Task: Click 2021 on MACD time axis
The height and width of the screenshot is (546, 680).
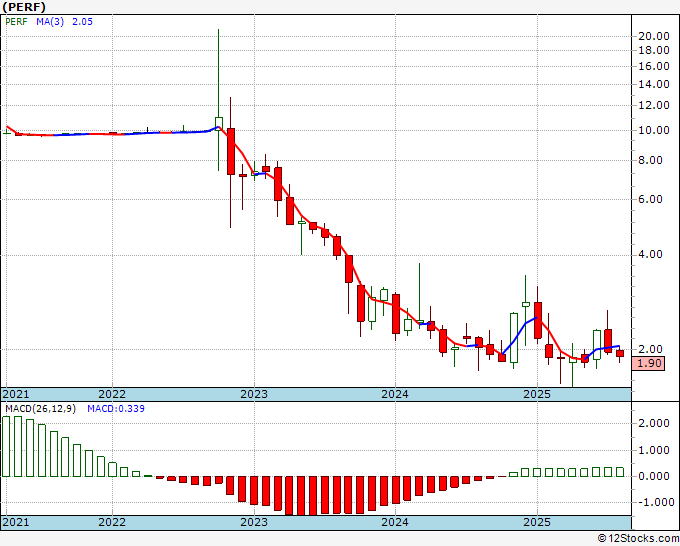Action: [x=16, y=522]
